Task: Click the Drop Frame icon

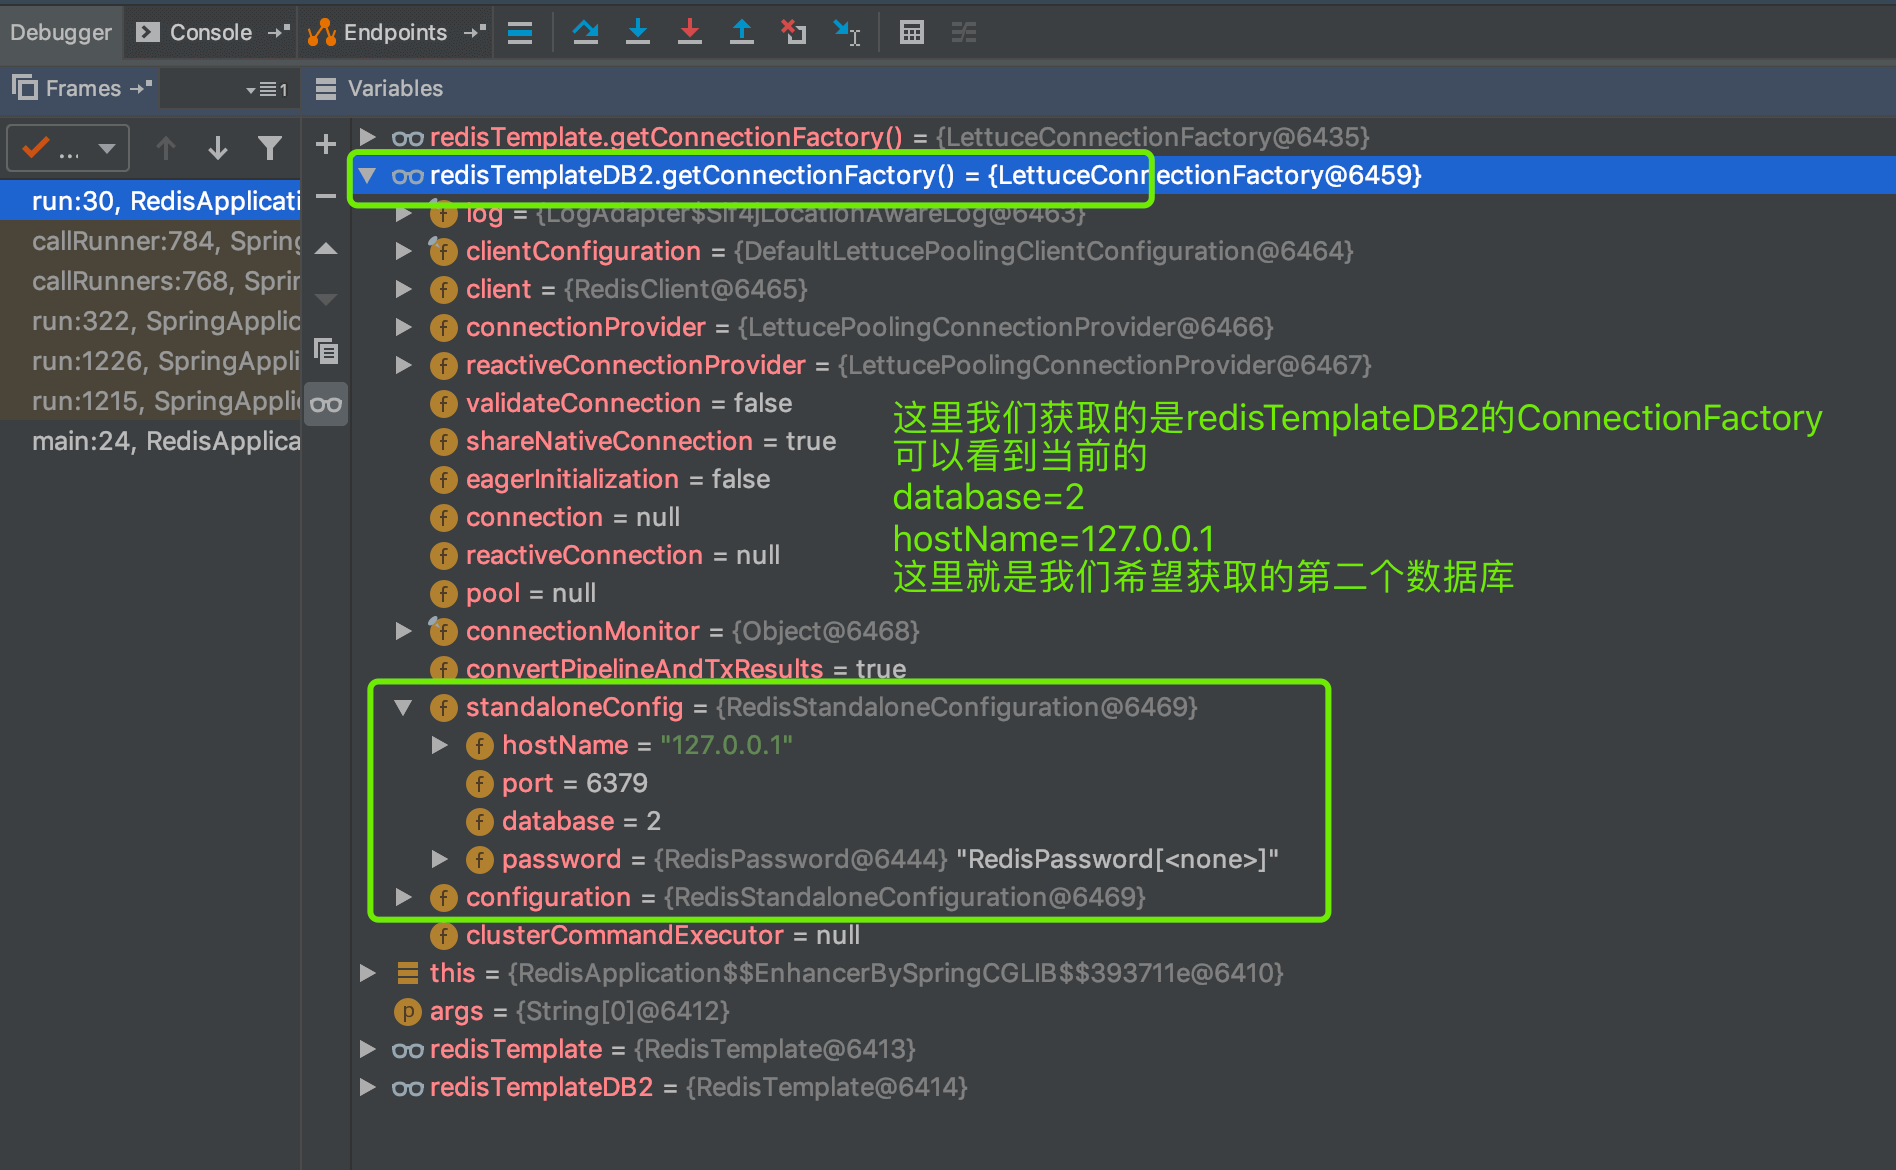Action: (793, 32)
